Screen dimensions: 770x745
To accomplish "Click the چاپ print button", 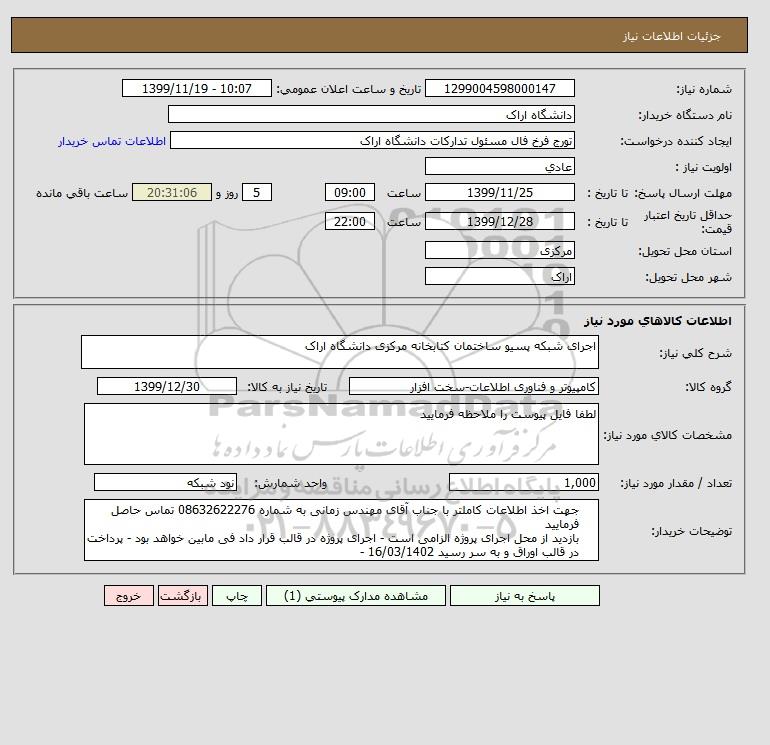I will [x=237, y=596].
